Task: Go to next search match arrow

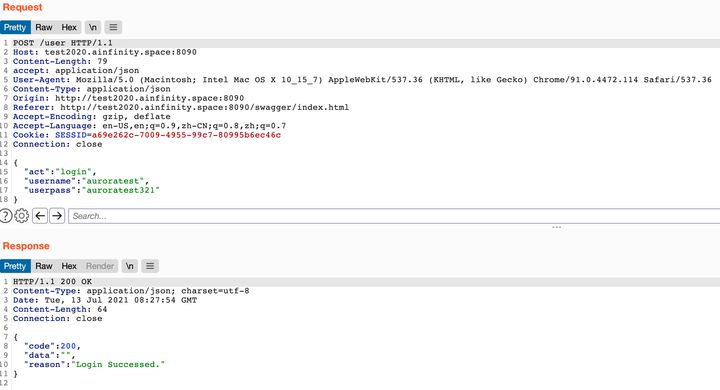Action: (57, 215)
